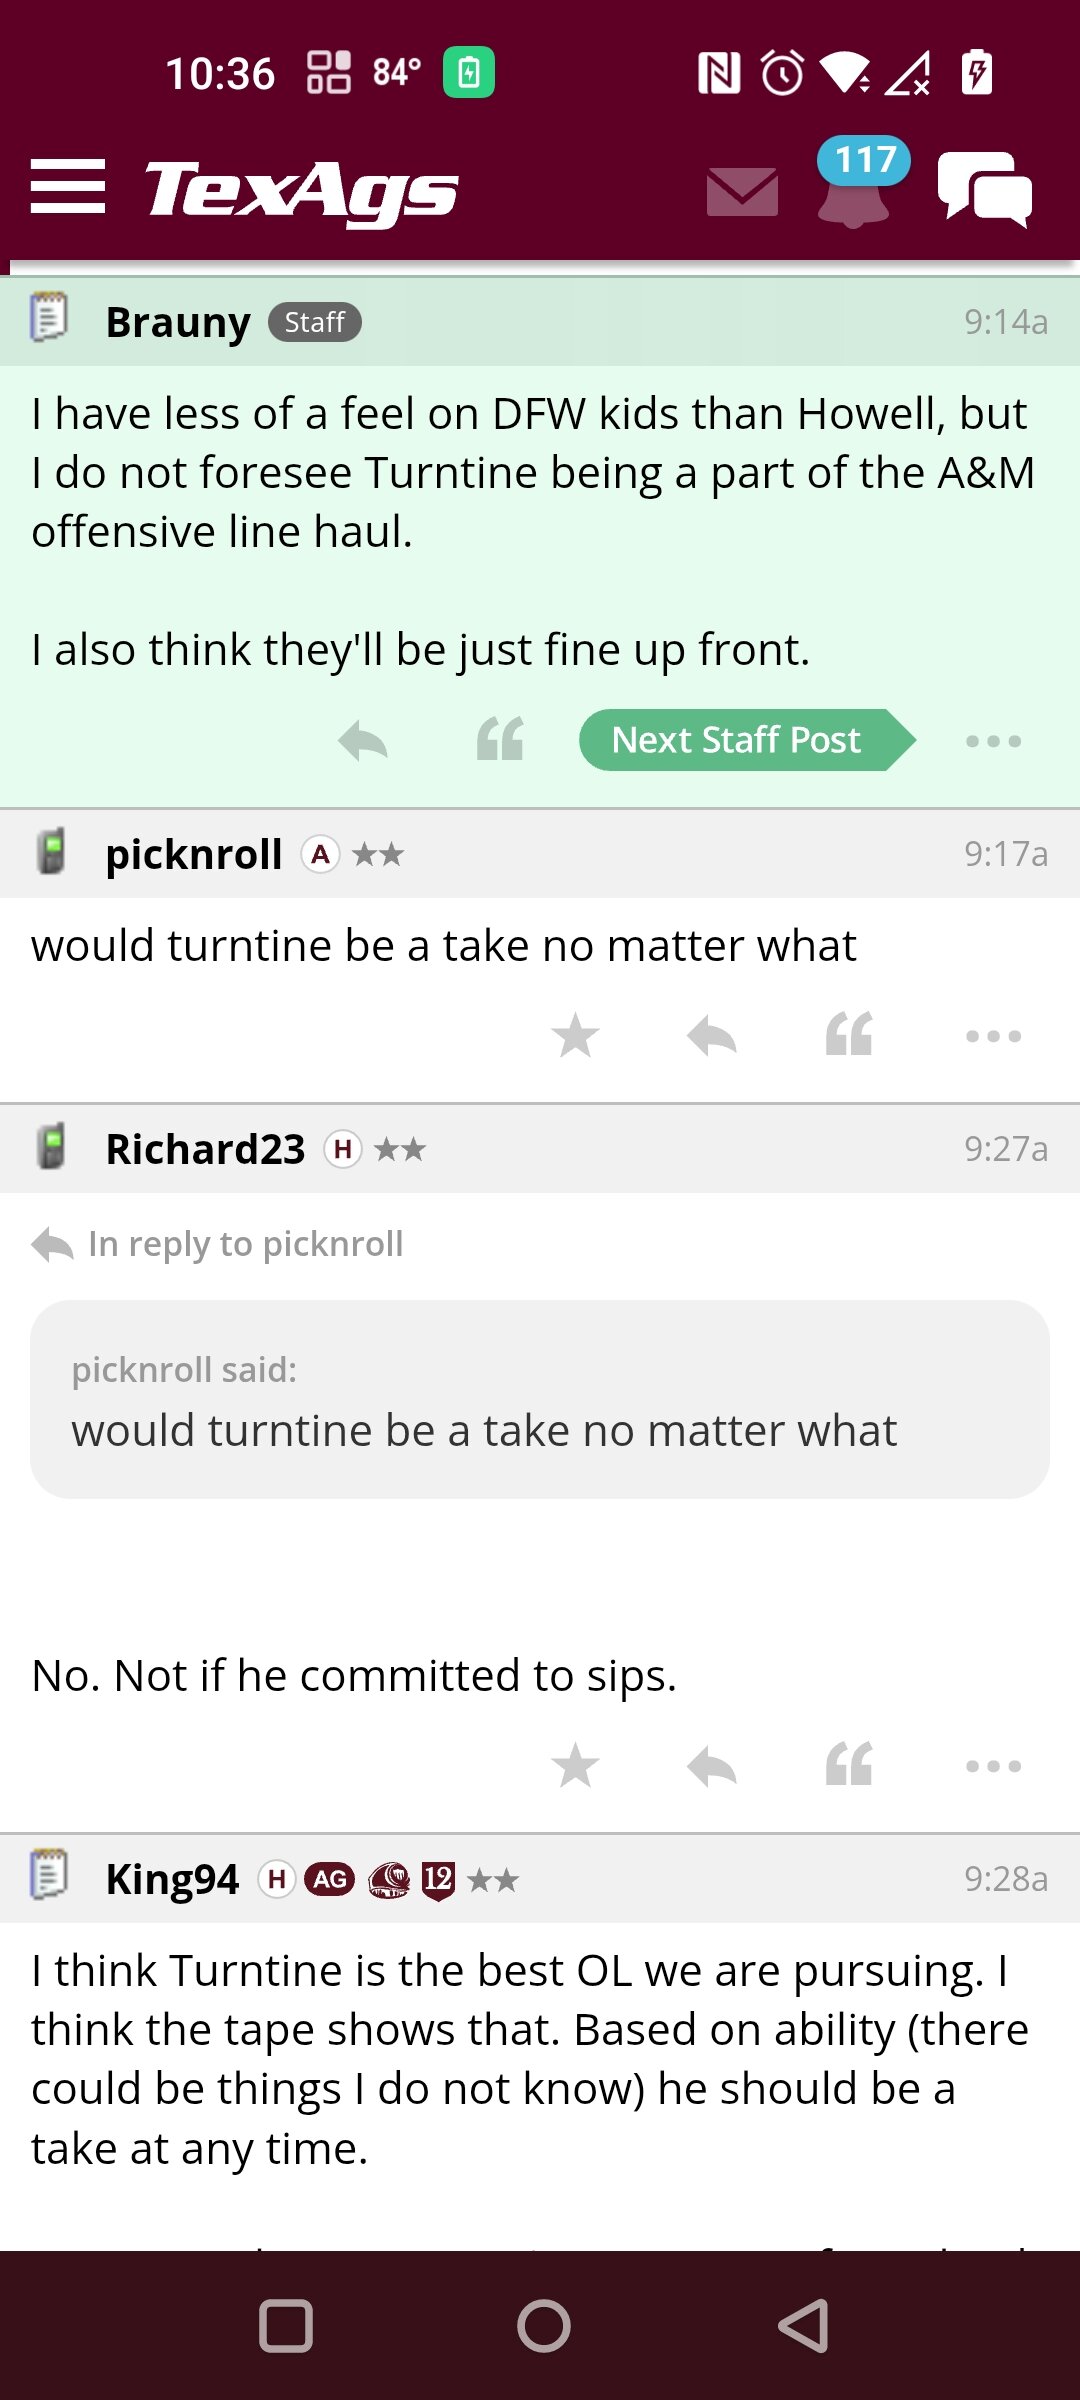The height and width of the screenshot is (2400, 1080).
Task: Tap the quoted picknroll message box
Action: point(540,1399)
